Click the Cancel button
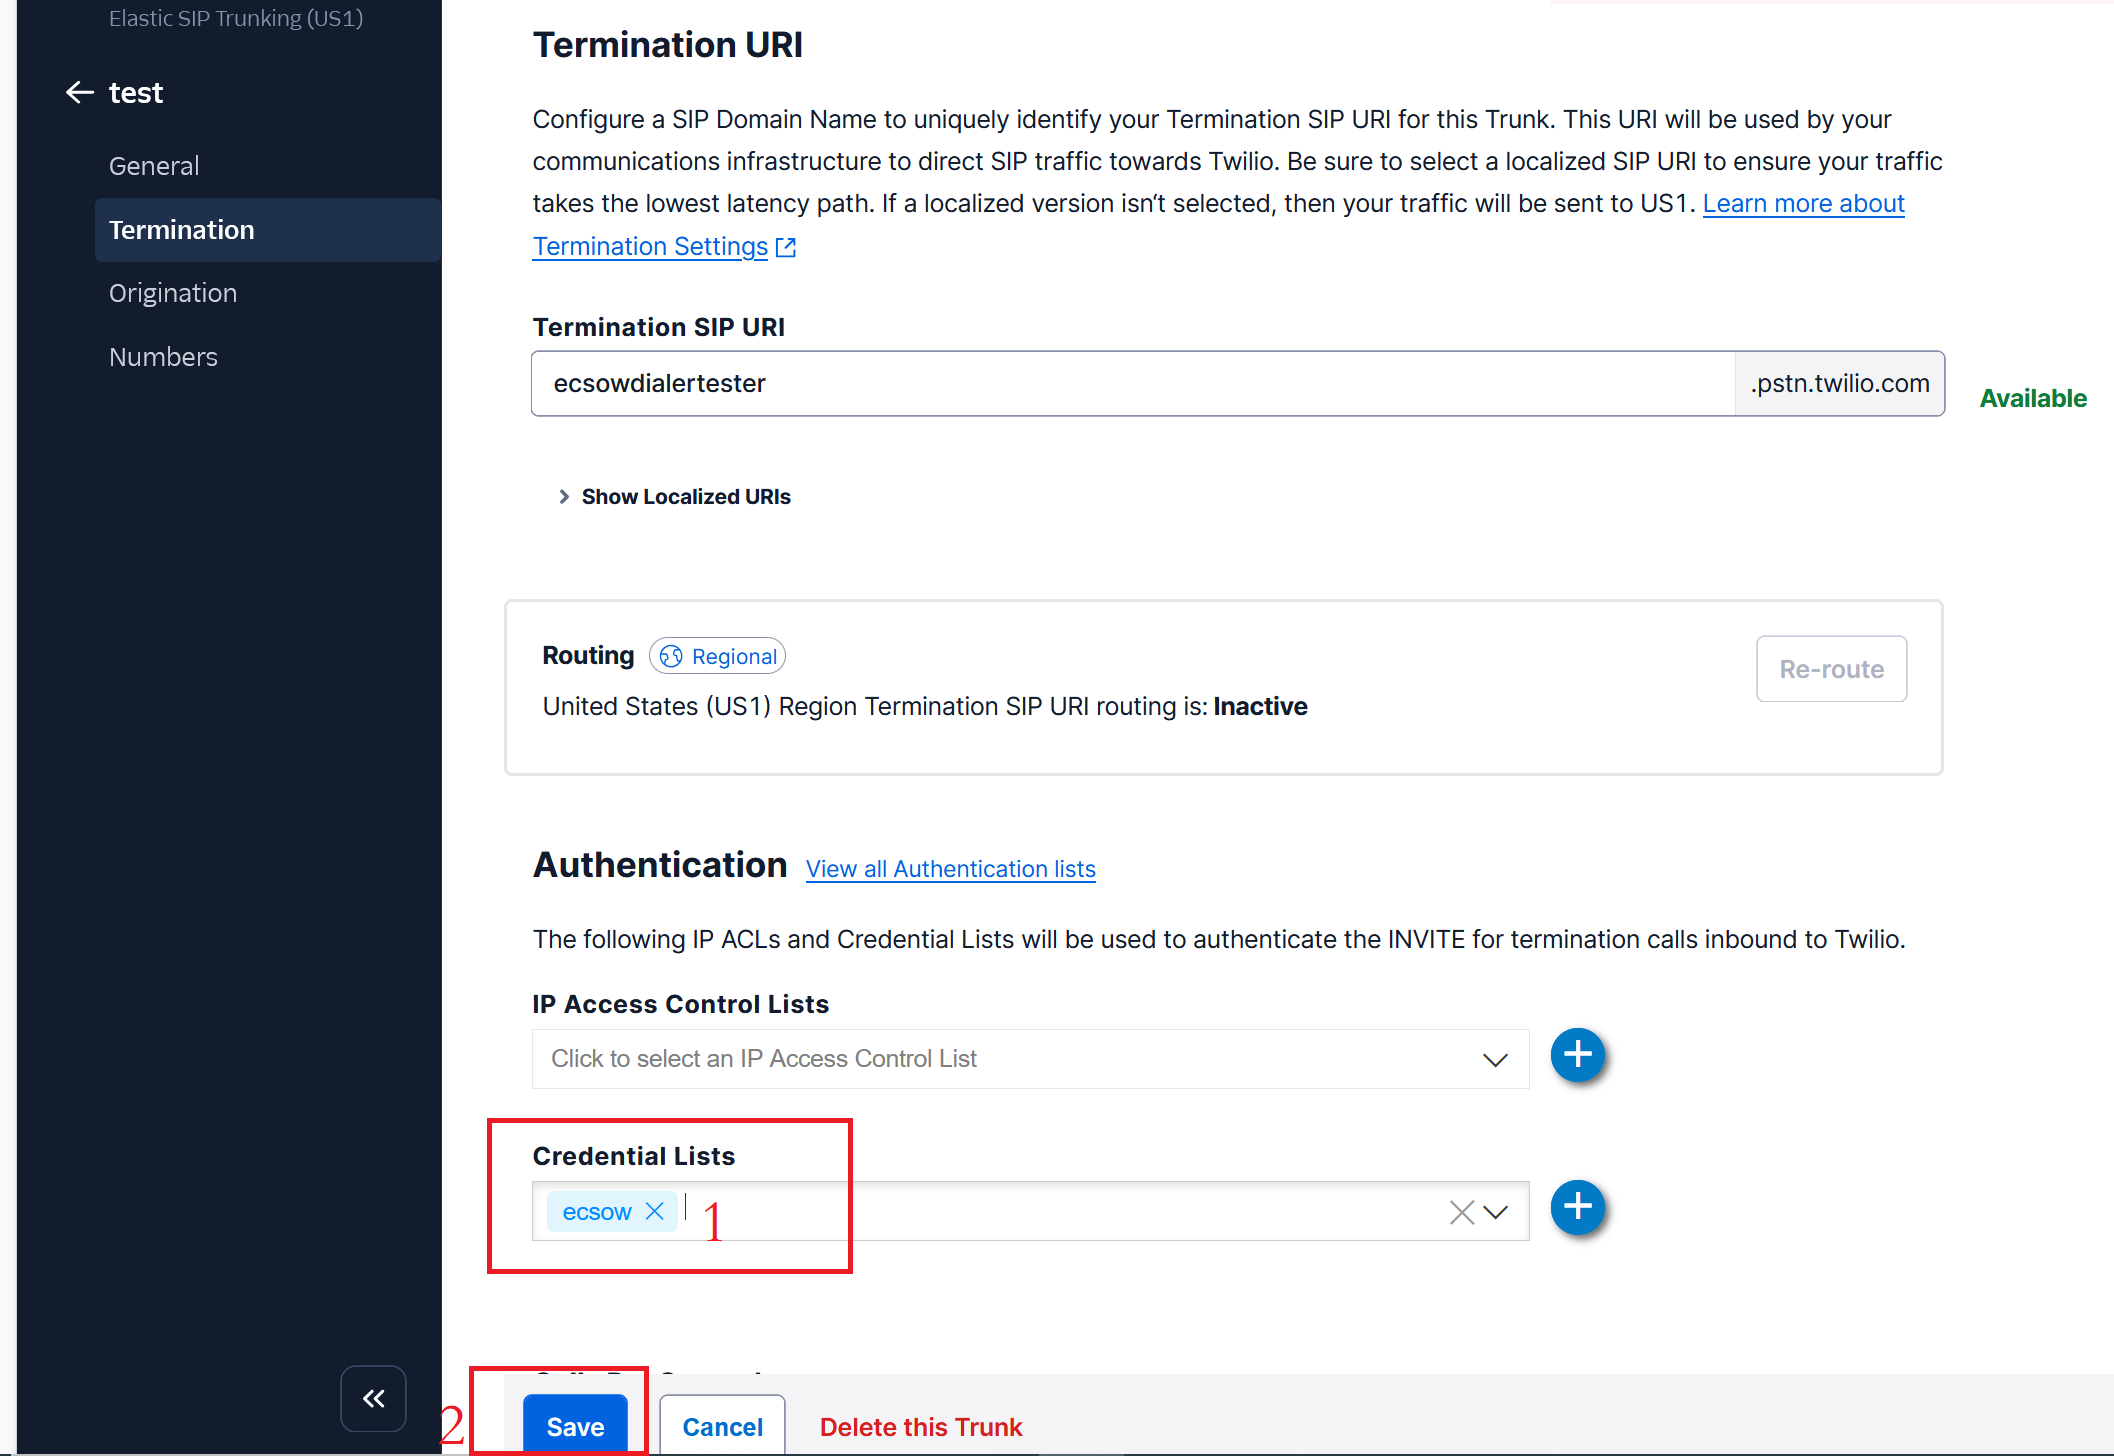 click(722, 1426)
